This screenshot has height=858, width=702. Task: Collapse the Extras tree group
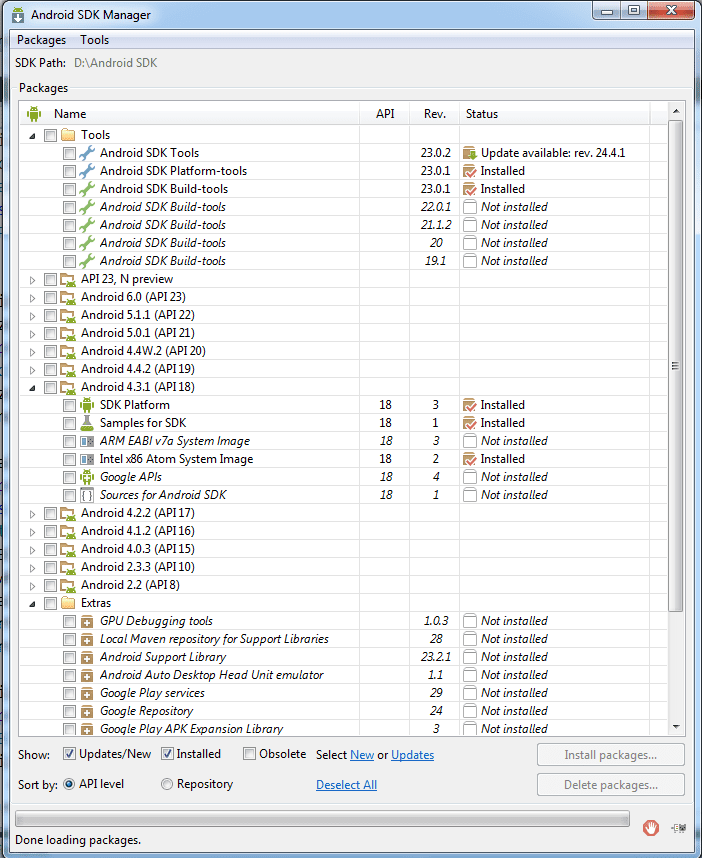(32, 603)
